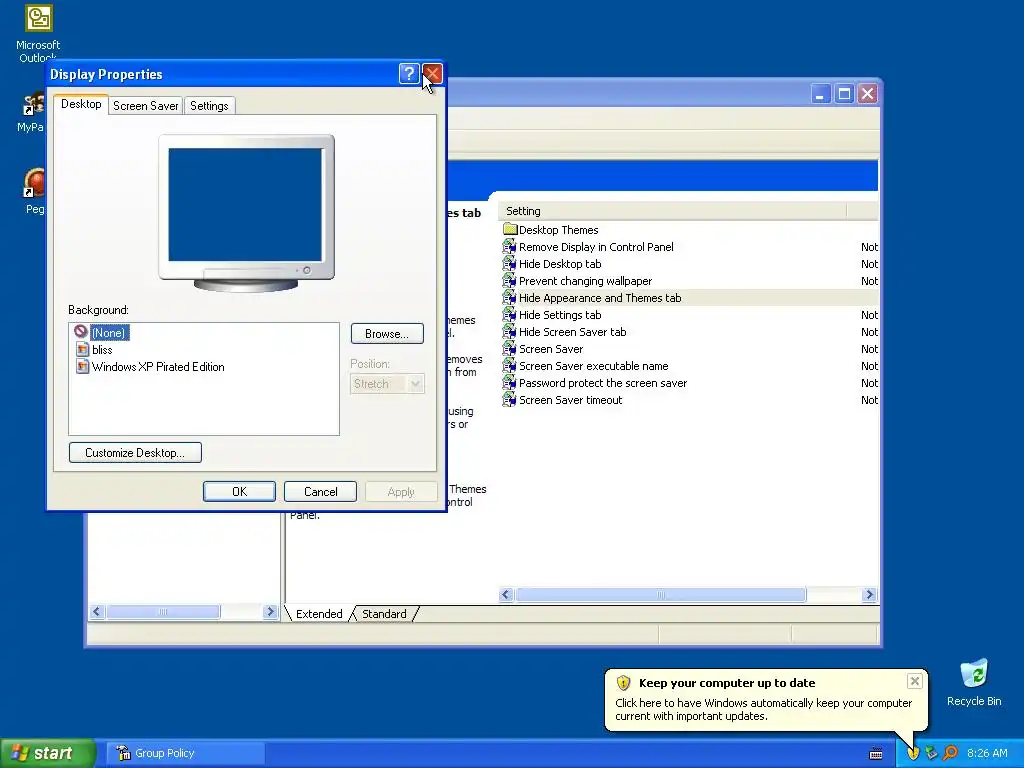Click the Hide Settings tab policy icon
The height and width of the screenshot is (768, 1024).
pyautogui.click(x=509, y=315)
